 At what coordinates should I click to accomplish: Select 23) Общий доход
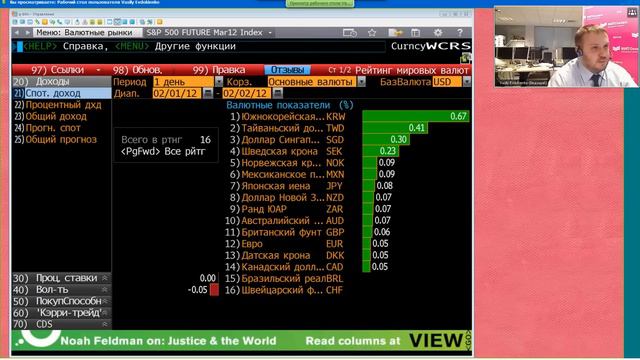(51, 116)
